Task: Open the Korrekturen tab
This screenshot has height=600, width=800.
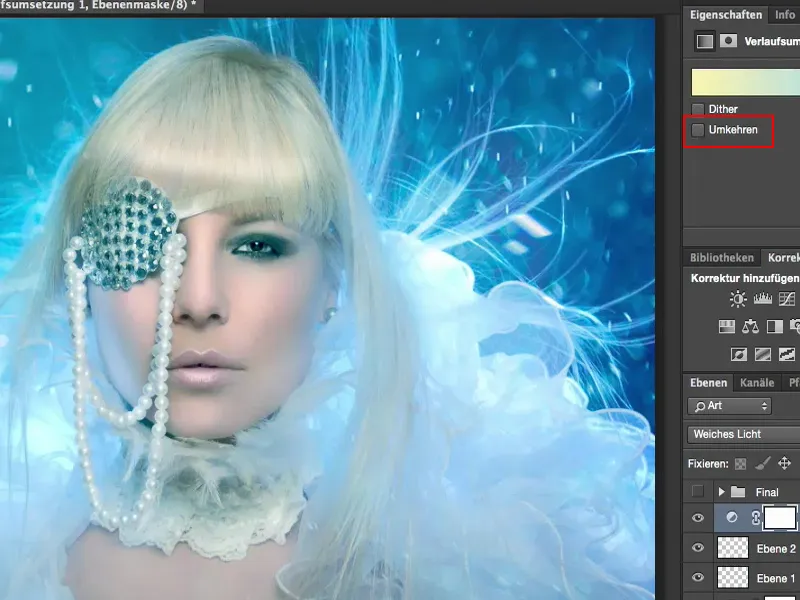Action: click(782, 258)
